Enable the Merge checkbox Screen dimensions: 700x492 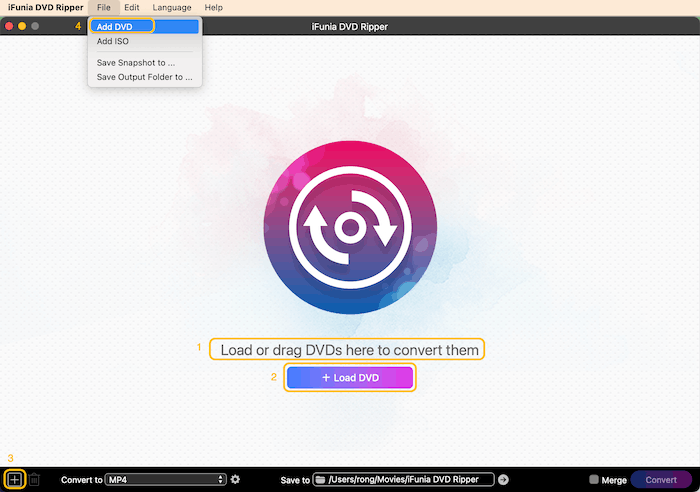pos(594,480)
